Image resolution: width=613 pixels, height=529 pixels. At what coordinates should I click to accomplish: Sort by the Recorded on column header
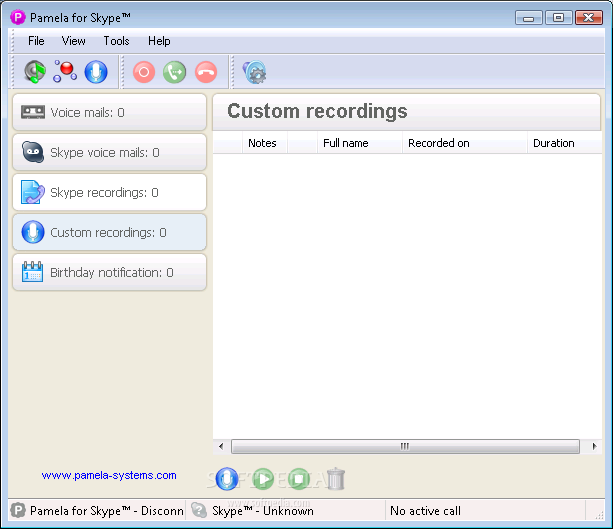tap(465, 143)
